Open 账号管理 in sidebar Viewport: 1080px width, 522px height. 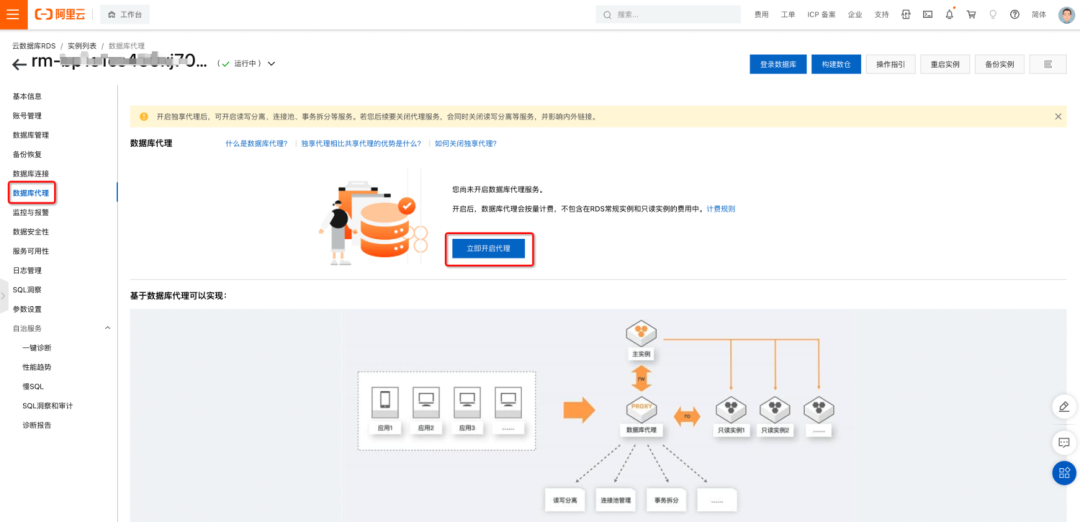point(28,116)
